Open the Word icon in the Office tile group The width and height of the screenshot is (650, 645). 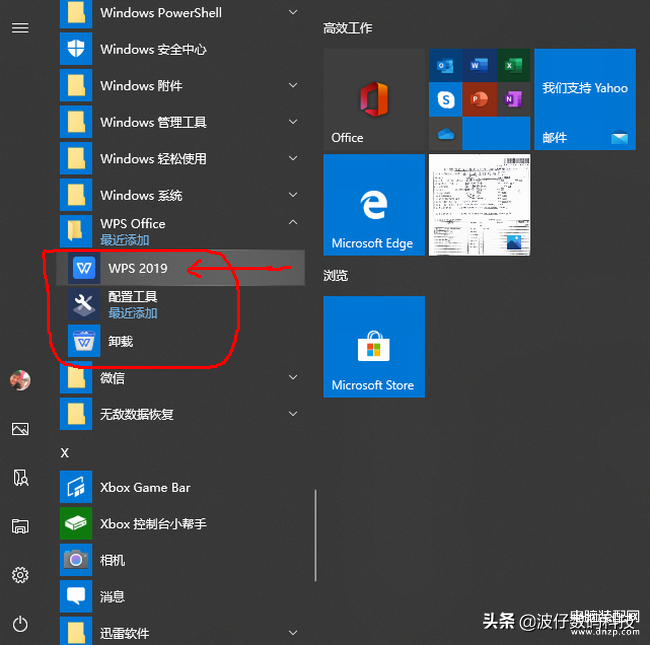coord(479,65)
